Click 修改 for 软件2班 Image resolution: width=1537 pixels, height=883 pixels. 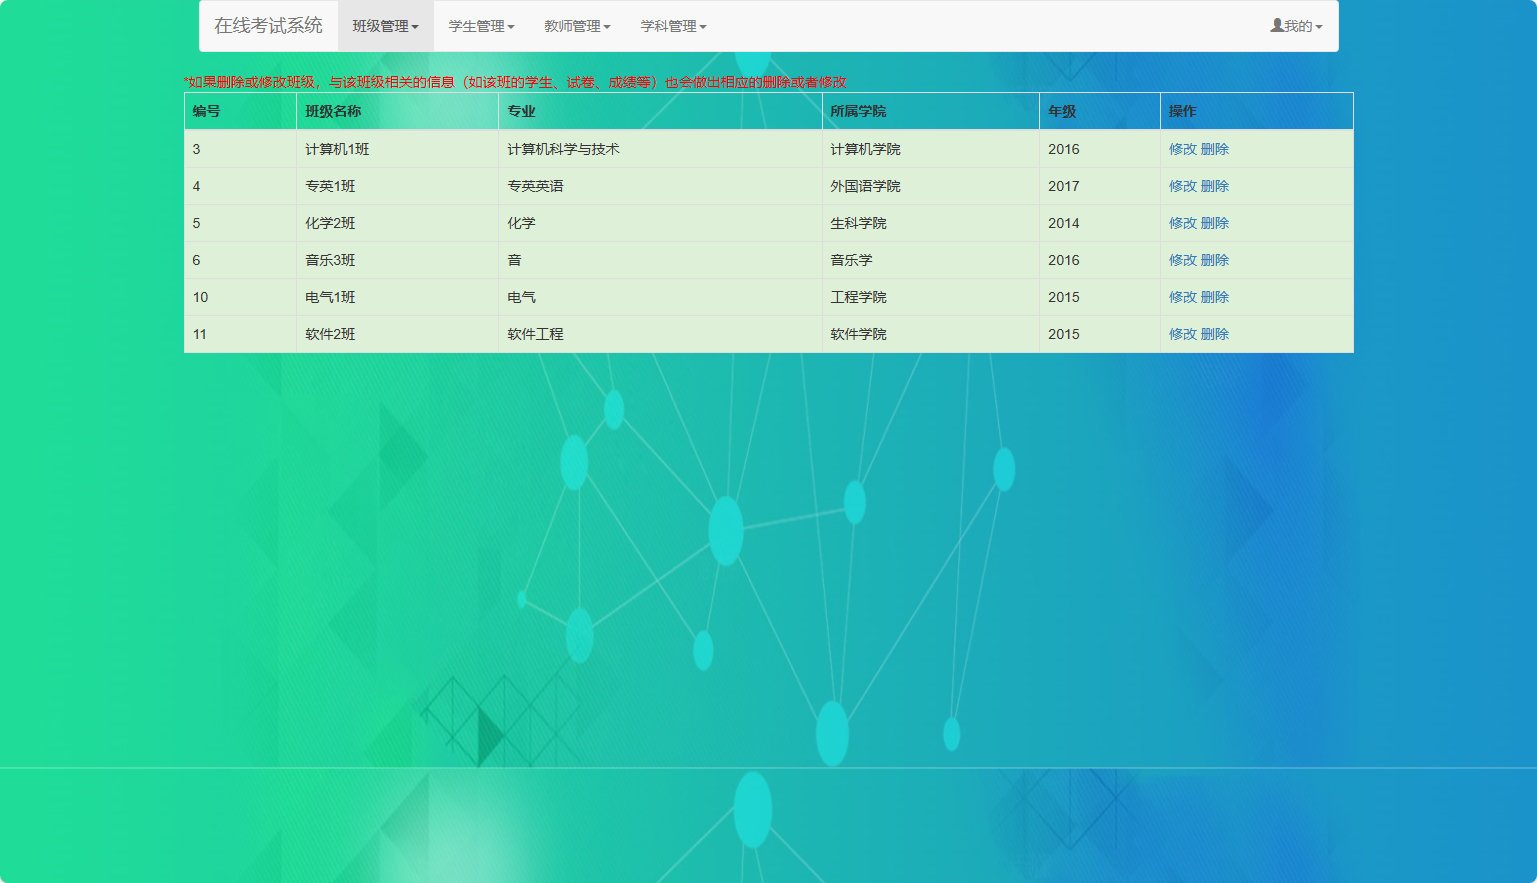pyautogui.click(x=1180, y=333)
